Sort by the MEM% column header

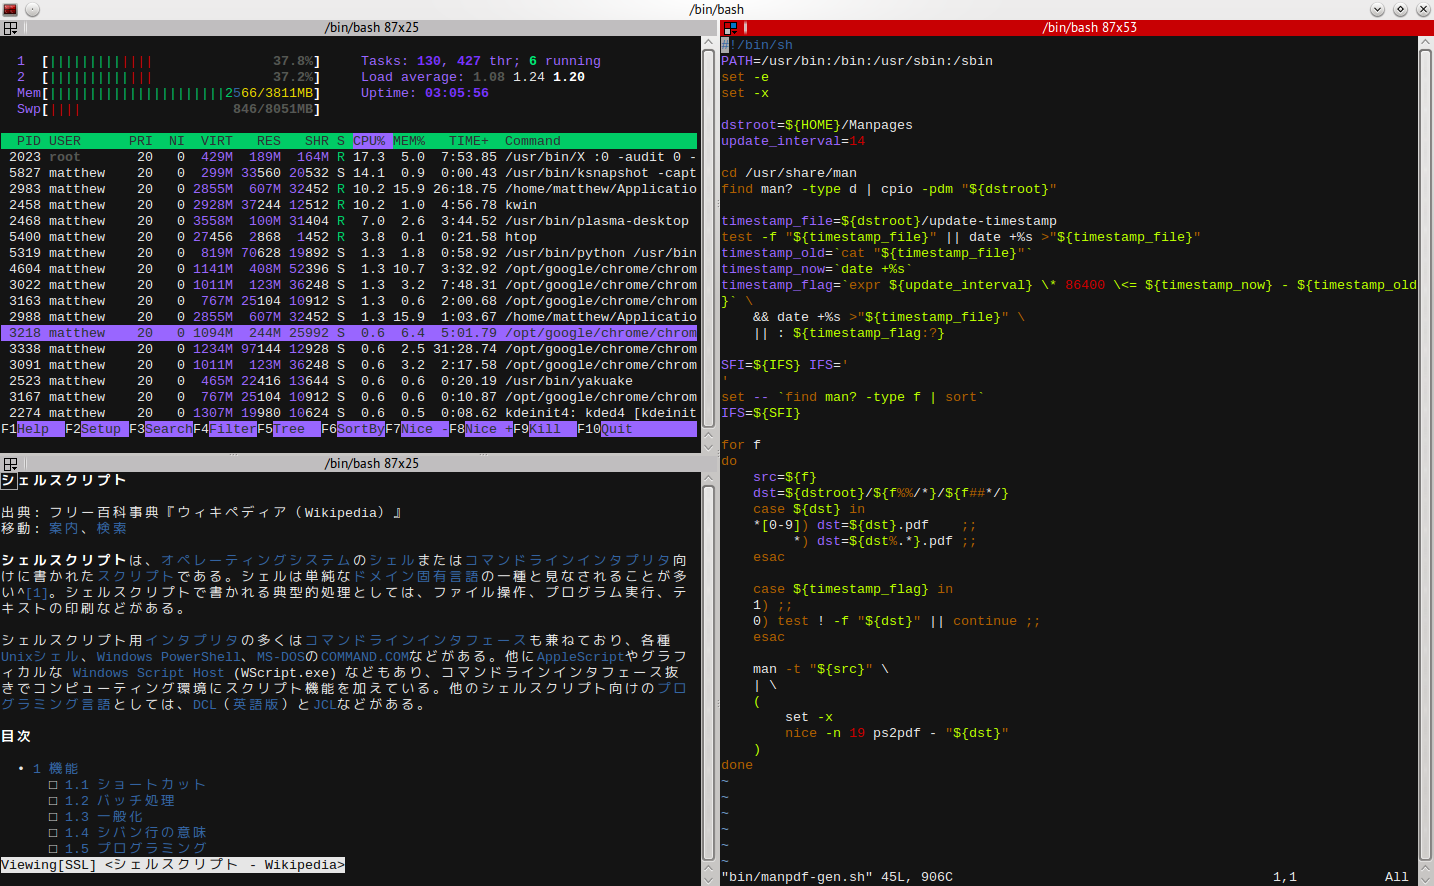click(409, 141)
